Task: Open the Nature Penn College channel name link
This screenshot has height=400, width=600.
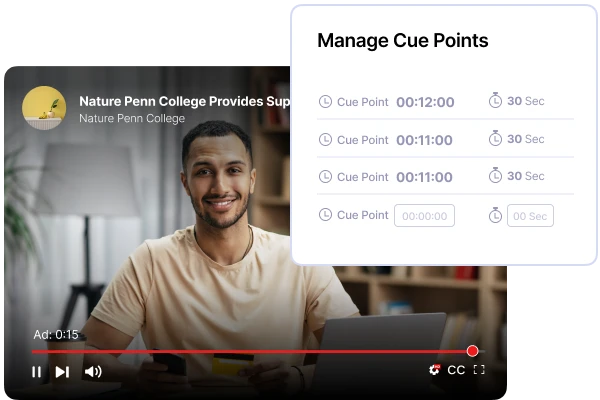Action: coord(132,119)
